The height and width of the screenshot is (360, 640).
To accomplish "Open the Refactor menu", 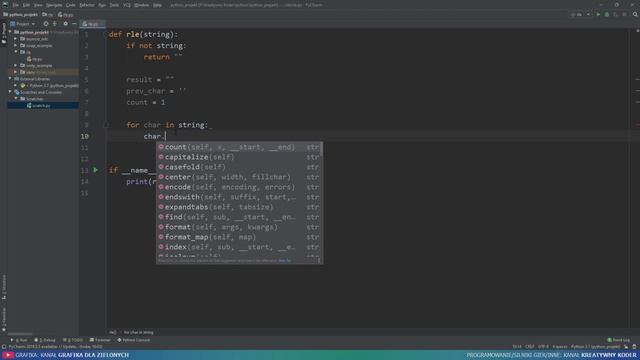I will (87, 5).
